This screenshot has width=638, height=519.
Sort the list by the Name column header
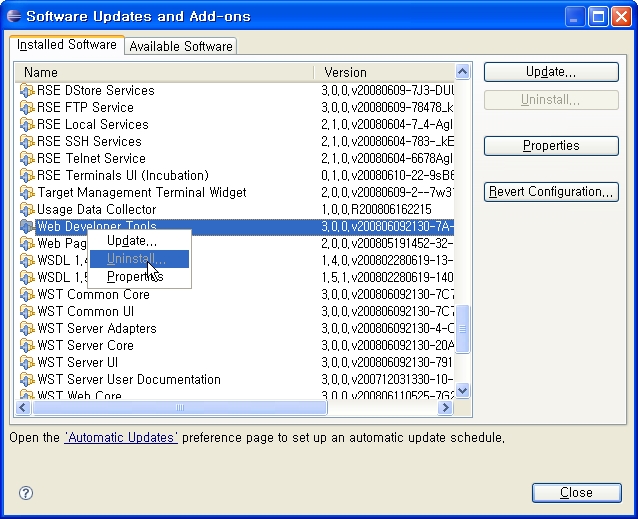pyautogui.click(x=165, y=72)
